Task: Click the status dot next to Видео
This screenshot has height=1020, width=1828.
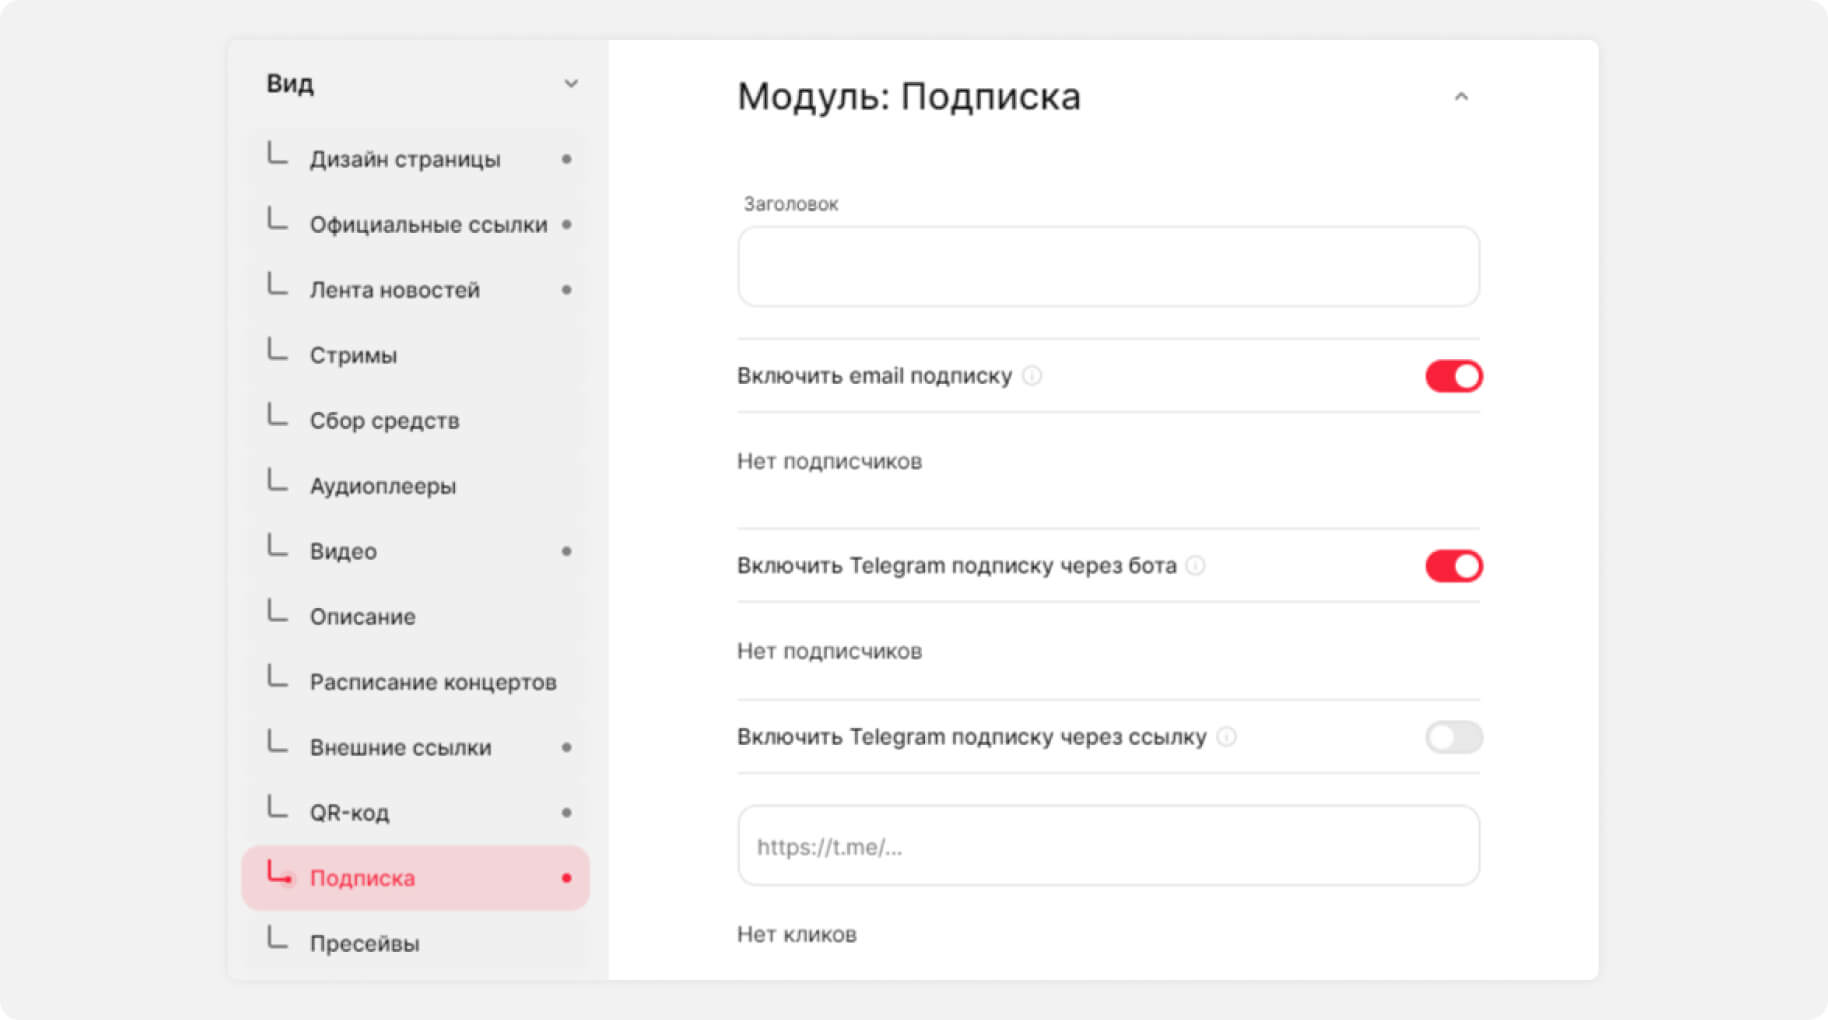Action: (x=566, y=551)
